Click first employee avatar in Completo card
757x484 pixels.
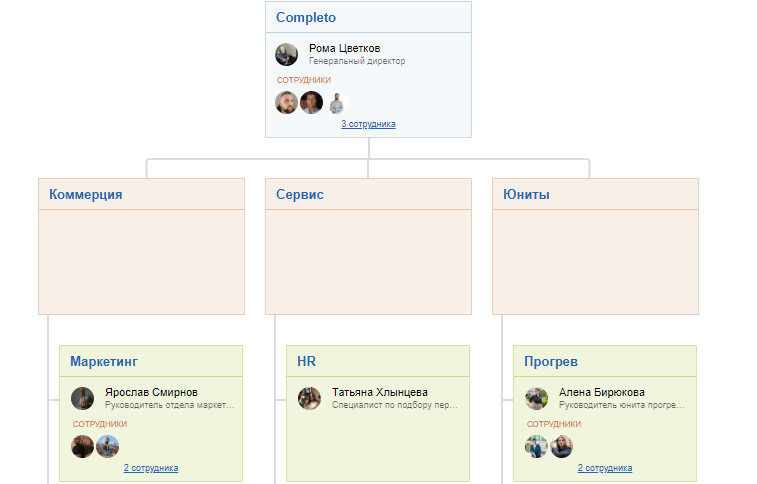tap(287, 103)
